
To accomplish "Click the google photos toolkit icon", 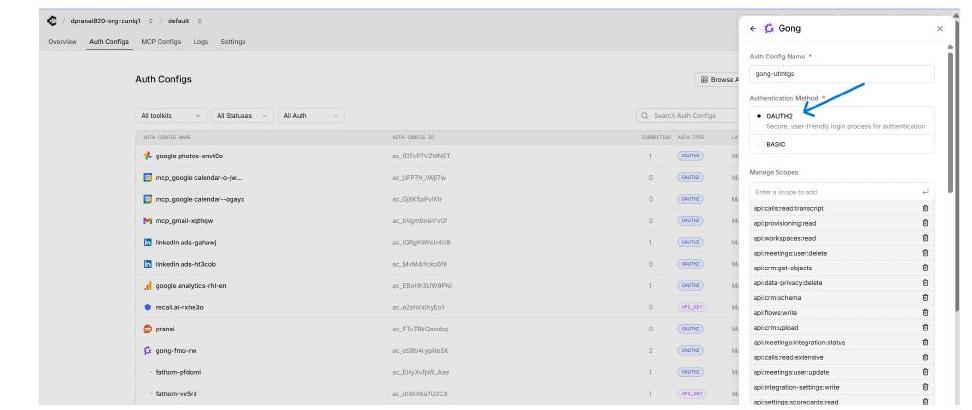I will click(x=148, y=156).
